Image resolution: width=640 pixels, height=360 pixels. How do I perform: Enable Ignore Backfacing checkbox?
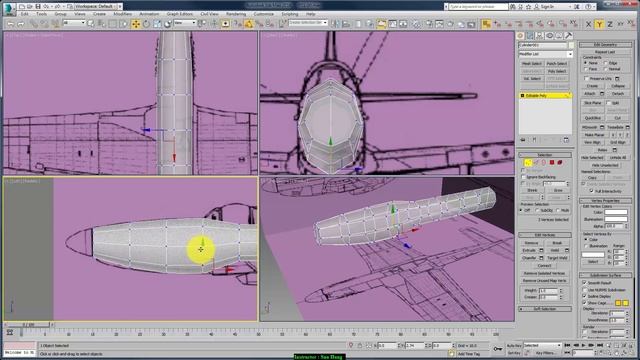(523, 177)
